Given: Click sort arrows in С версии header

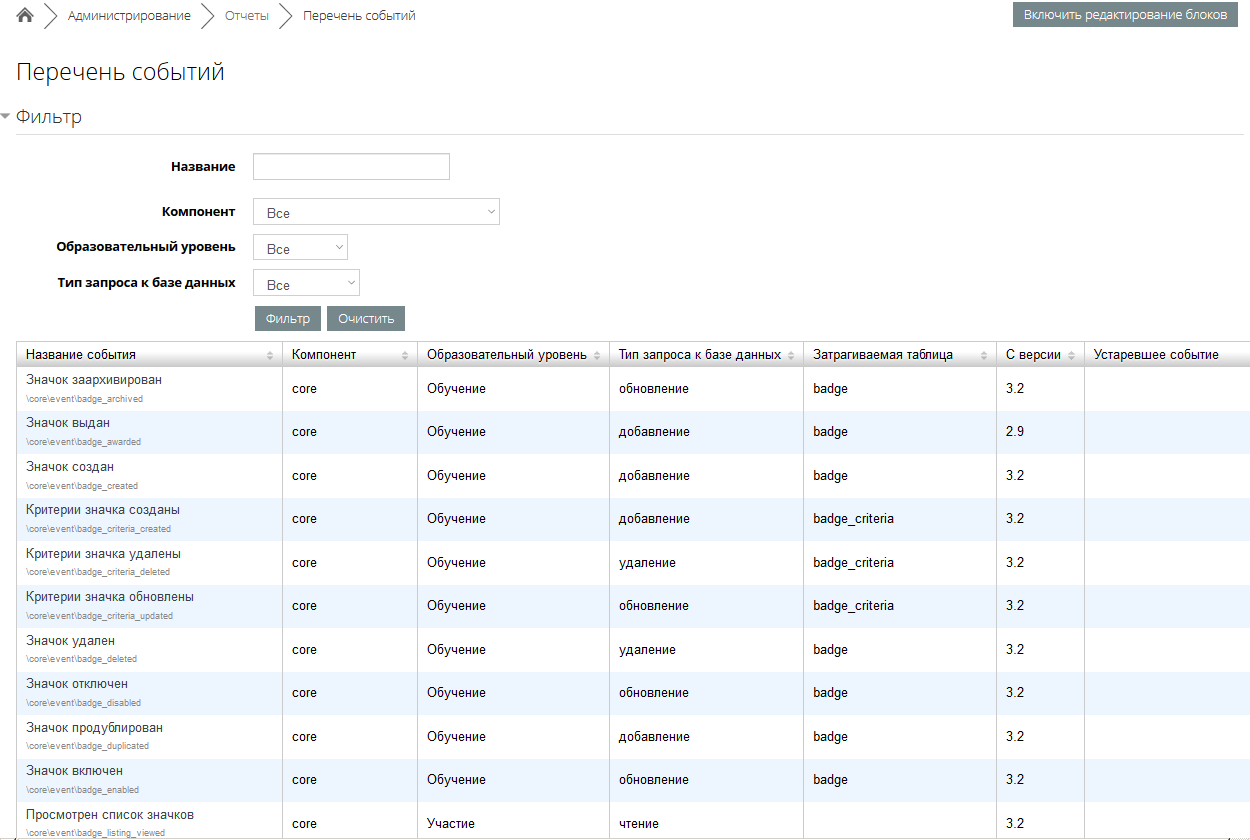Looking at the screenshot, I should point(1072,356).
